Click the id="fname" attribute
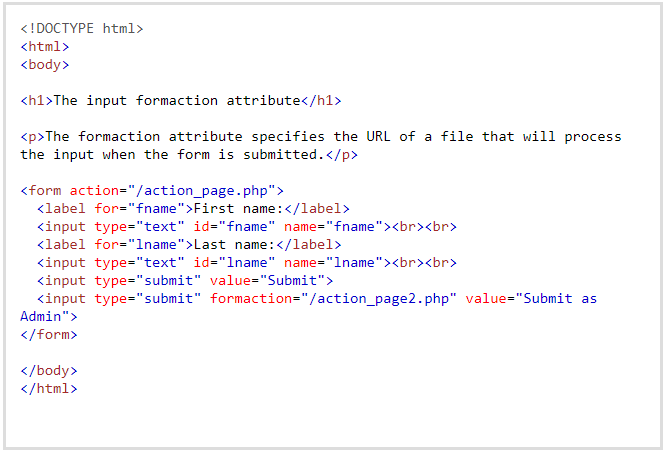 234,227
